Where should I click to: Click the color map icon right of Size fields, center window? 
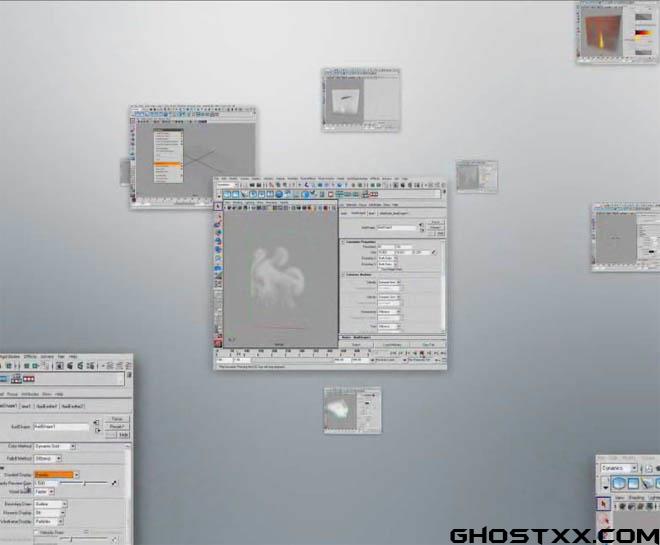coord(434,253)
